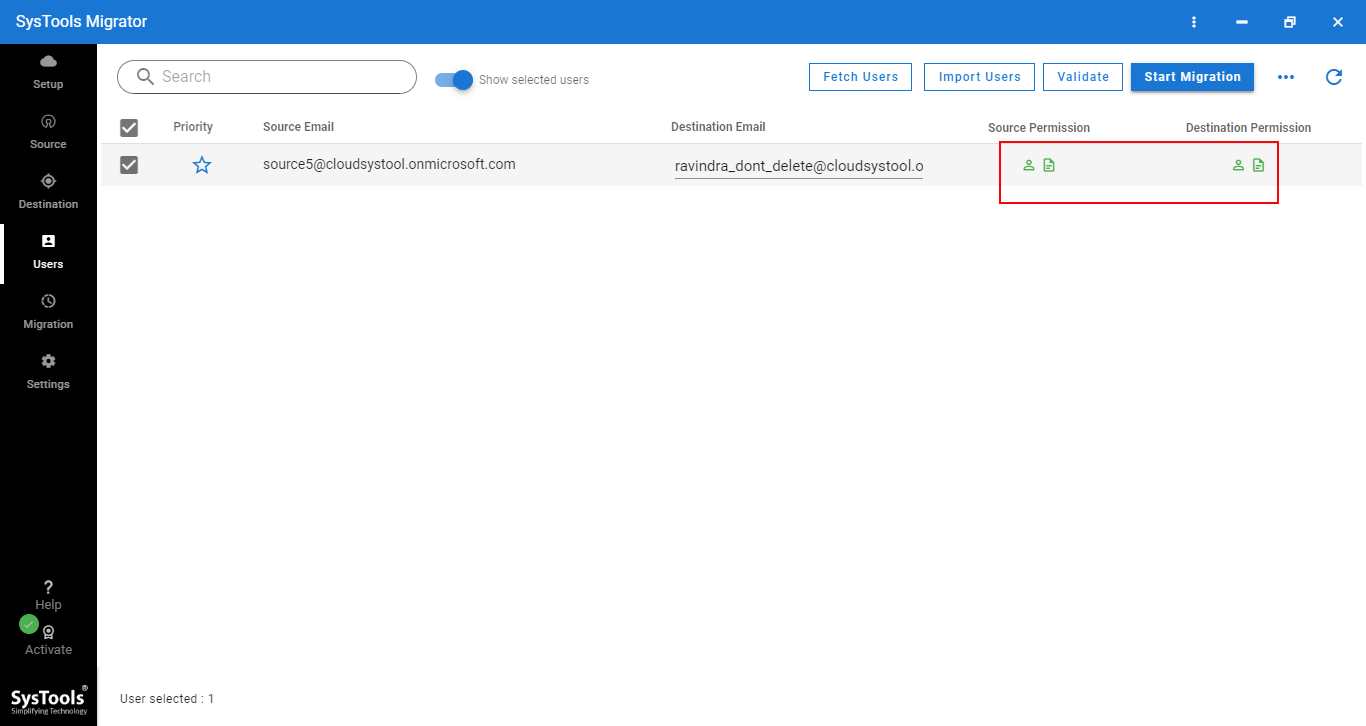Click the Priority column header
This screenshot has width=1366, height=726.
pos(193,127)
